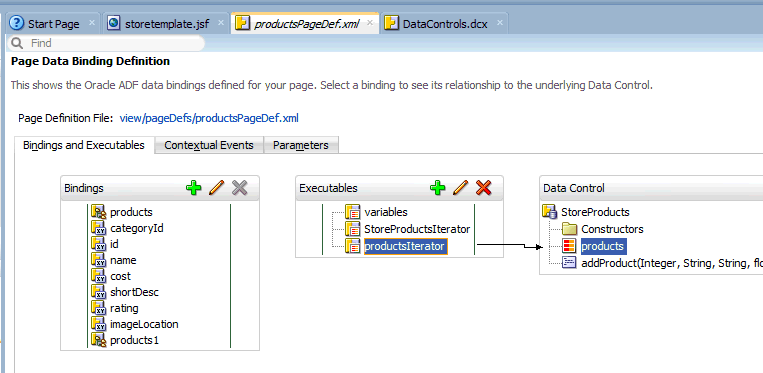Click the products collection icon in Data Control
763x373 pixels.
[569, 246]
